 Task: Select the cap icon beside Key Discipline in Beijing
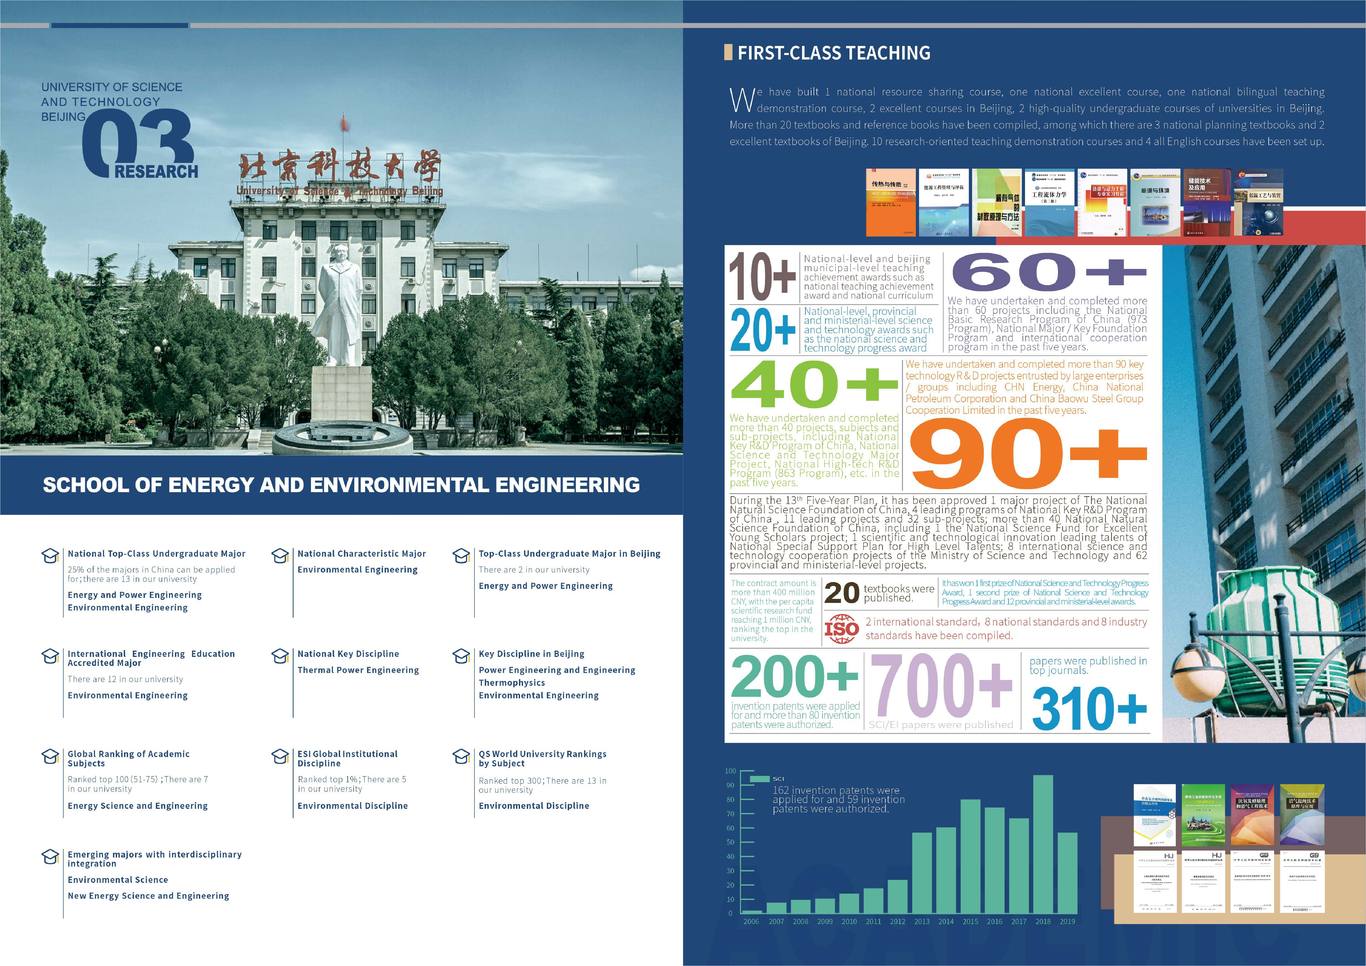tap(461, 656)
